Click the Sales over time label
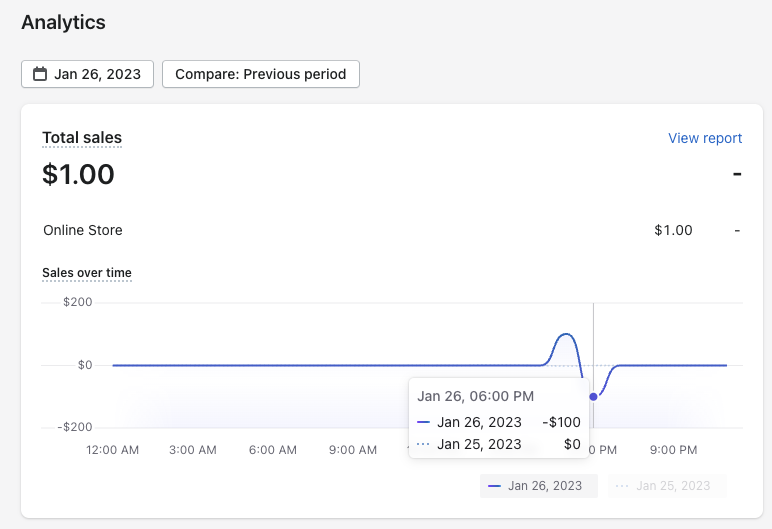The width and height of the screenshot is (772, 529). click(x=87, y=273)
